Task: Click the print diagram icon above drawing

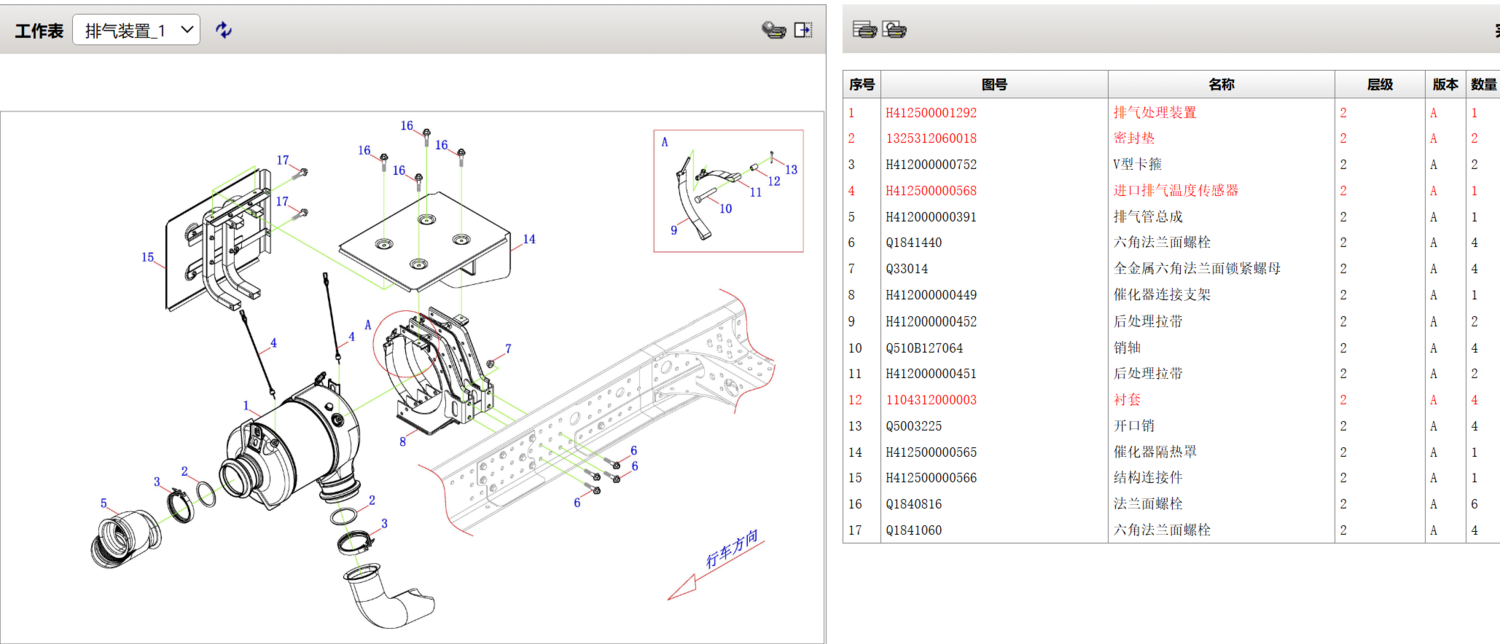Action: point(773,30)
